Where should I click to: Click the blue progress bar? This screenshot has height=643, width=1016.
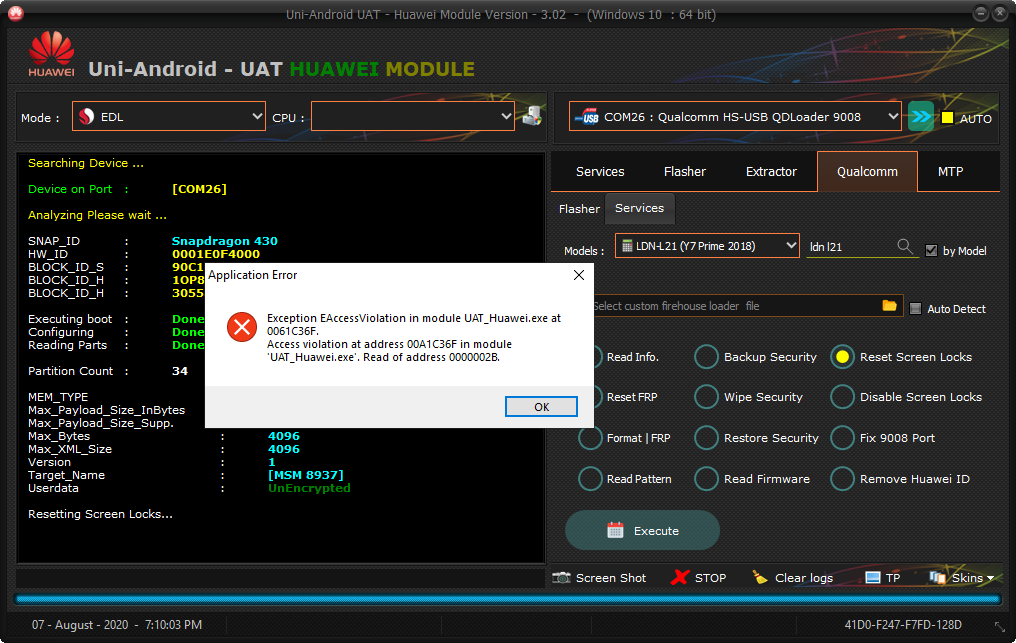508,599
